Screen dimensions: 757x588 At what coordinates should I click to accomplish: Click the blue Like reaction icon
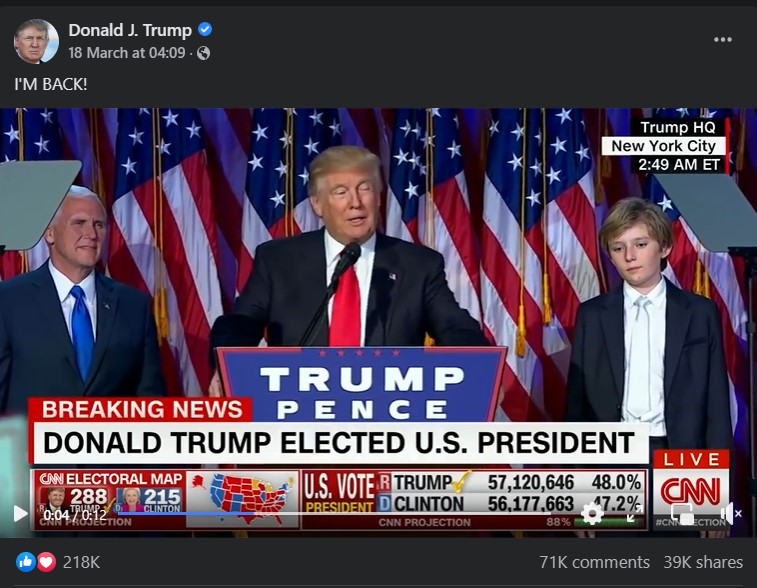[26, 562]
